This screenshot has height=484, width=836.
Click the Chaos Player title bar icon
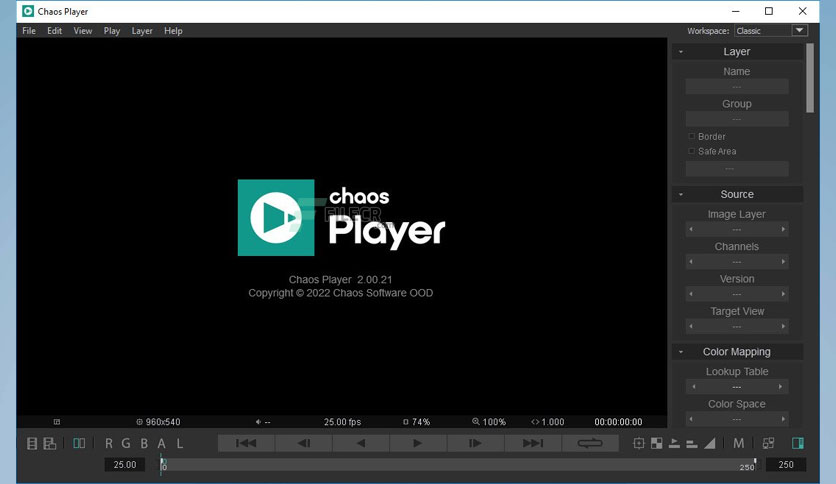(28, 11)
